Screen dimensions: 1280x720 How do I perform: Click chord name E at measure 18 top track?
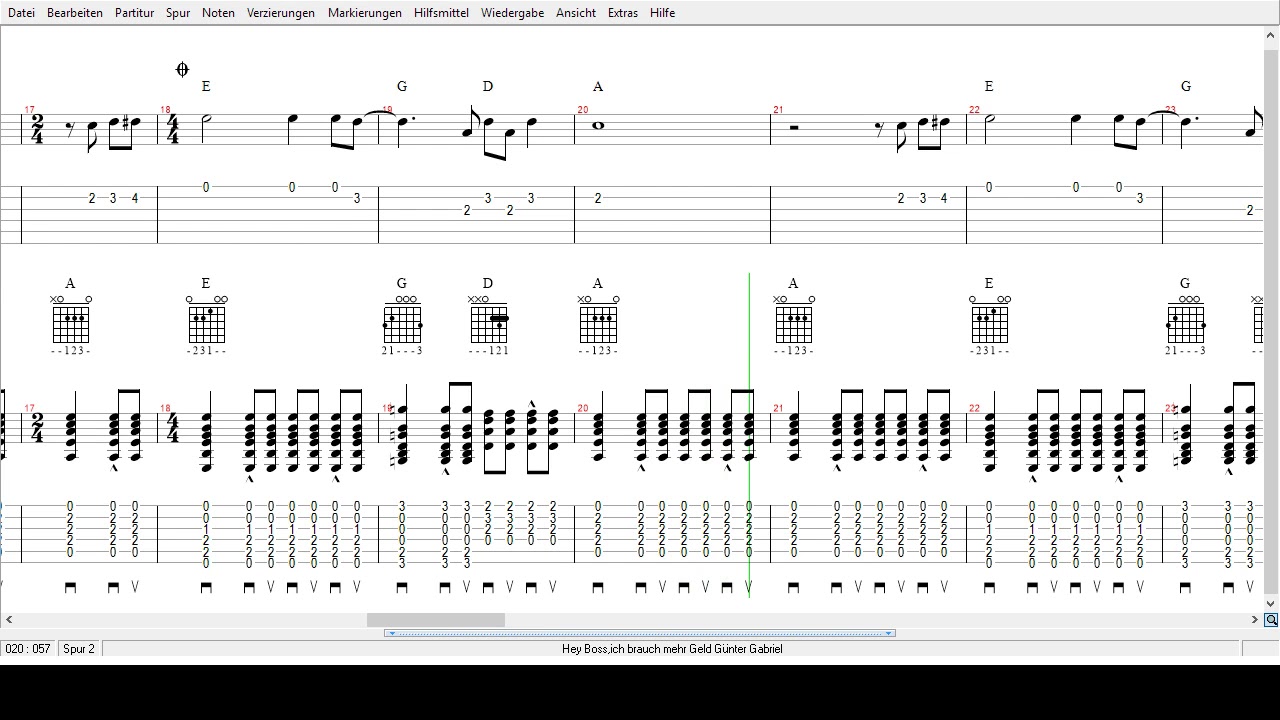206,87
